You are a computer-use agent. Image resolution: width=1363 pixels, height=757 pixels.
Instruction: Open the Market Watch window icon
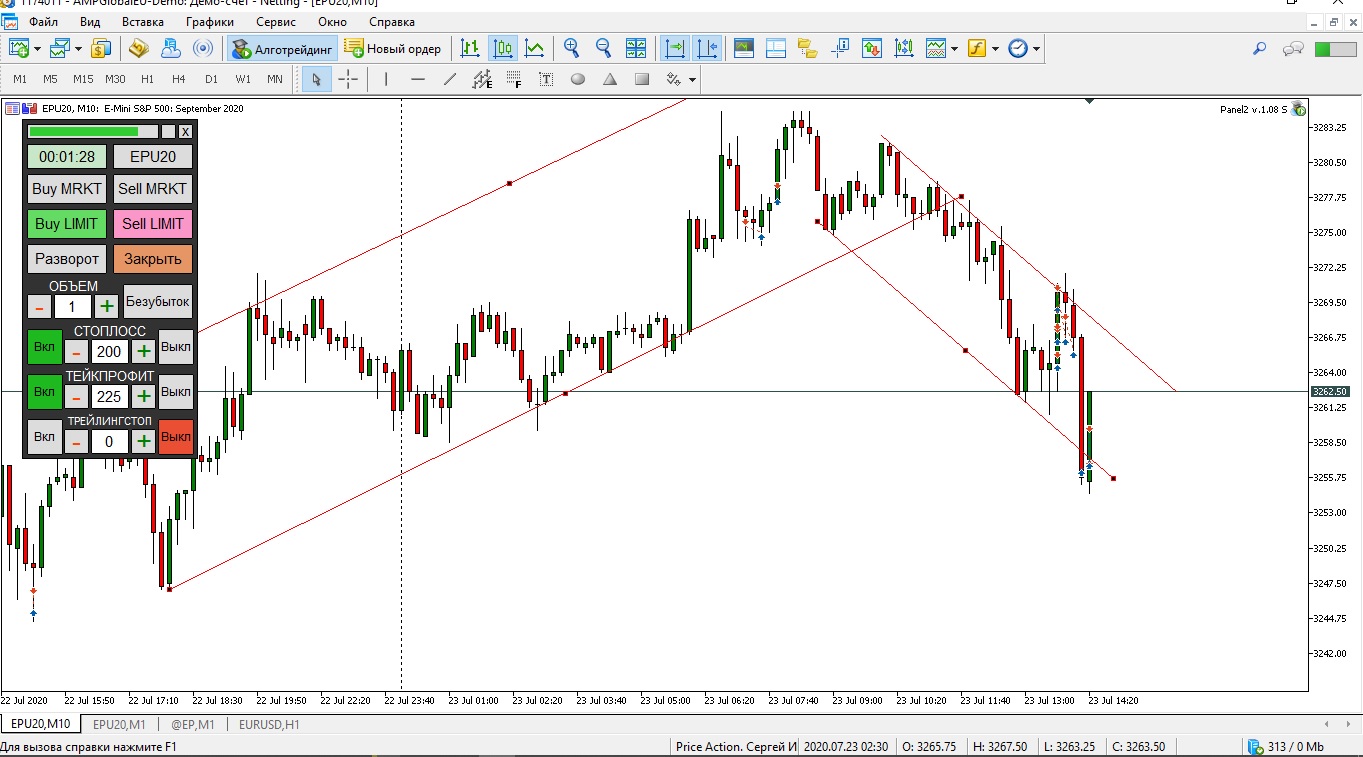click(x=743, y=47)
